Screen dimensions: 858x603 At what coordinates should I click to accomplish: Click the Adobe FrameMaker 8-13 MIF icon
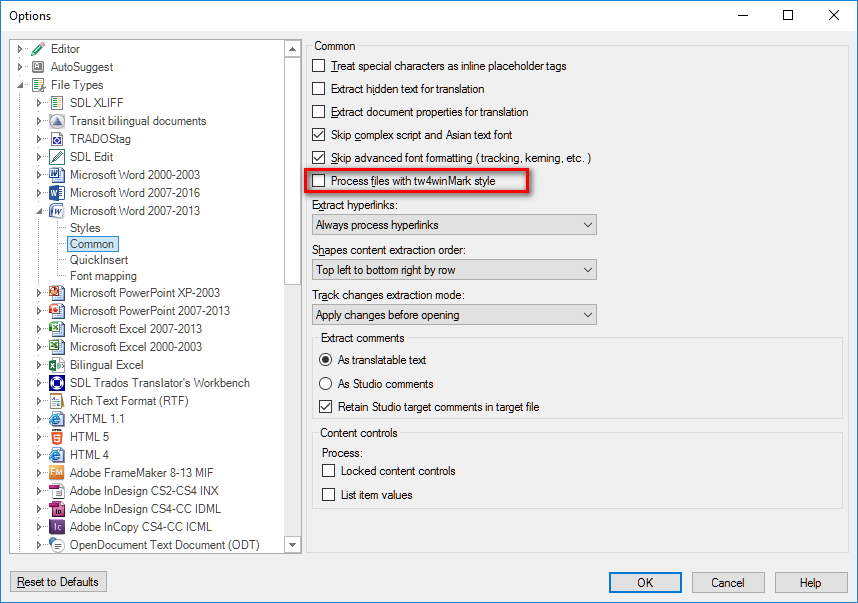pos(57,473)
